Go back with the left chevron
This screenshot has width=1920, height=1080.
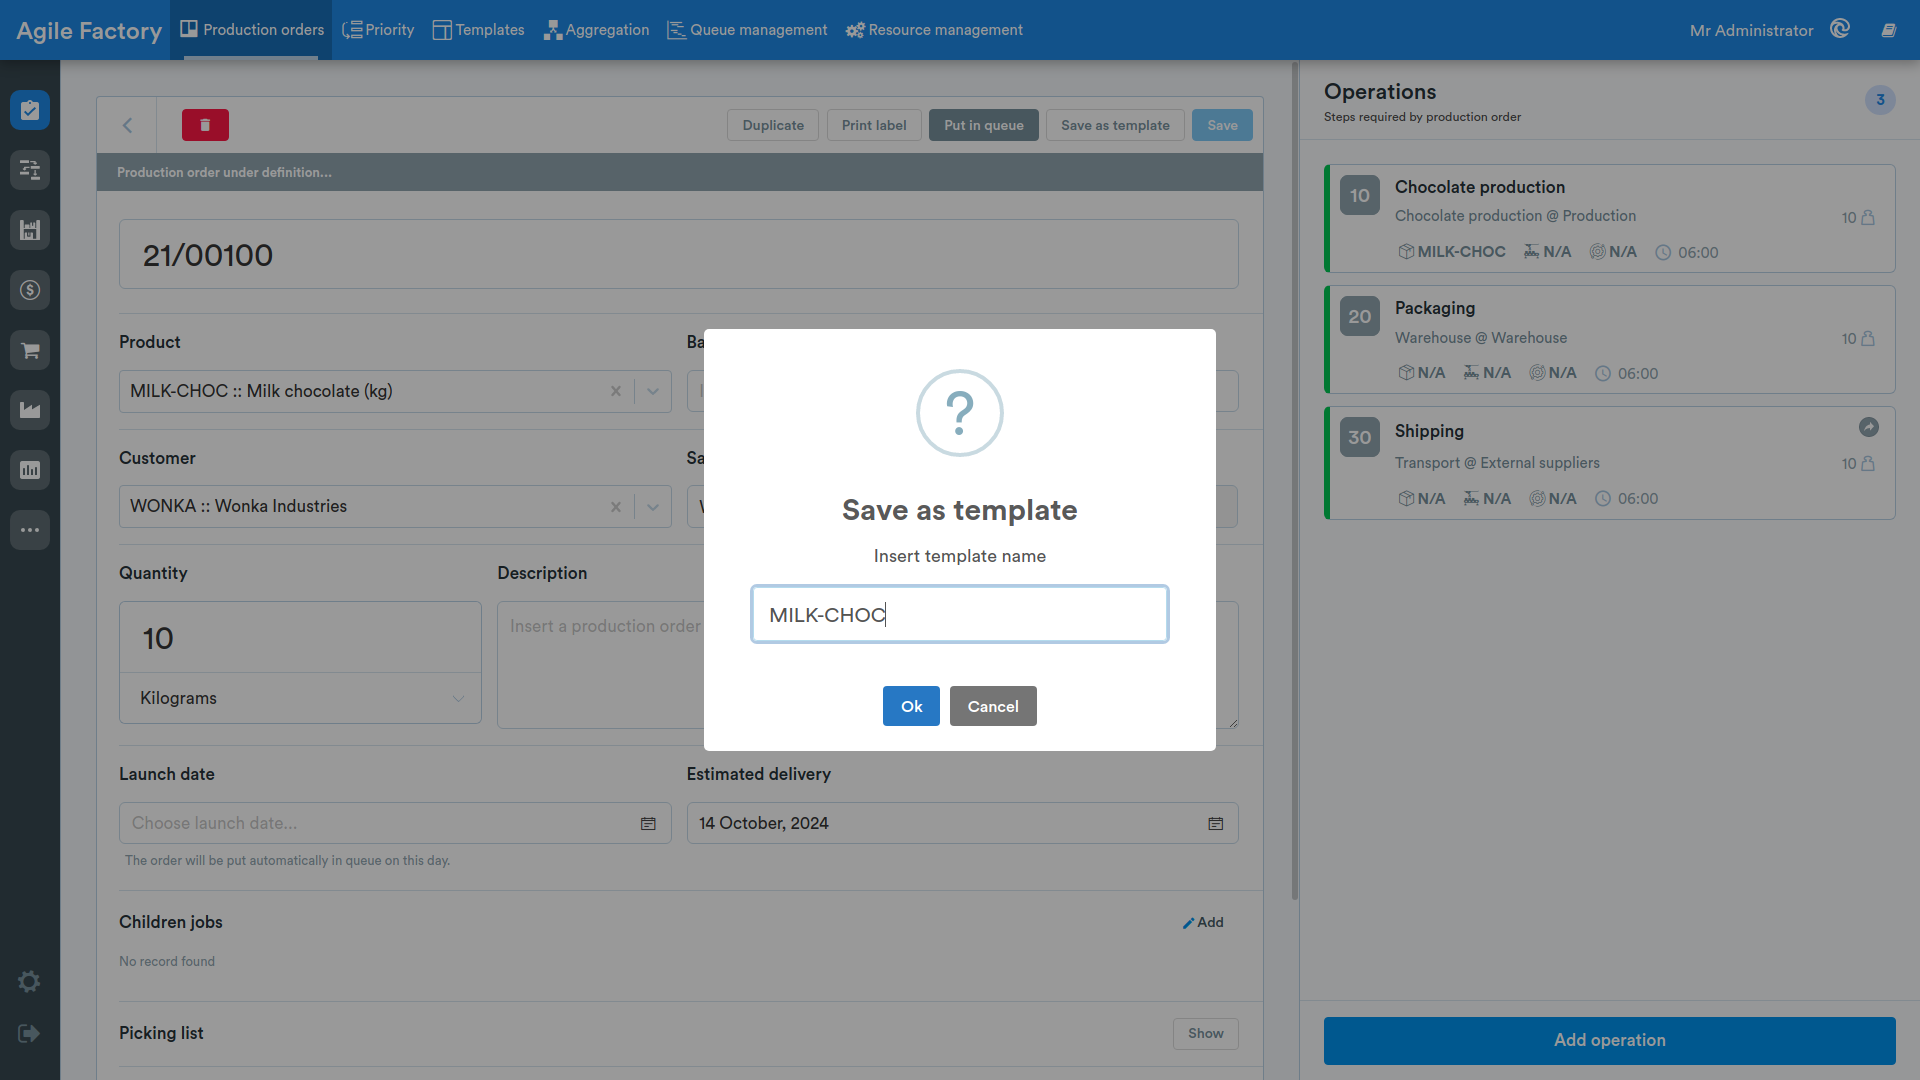coord(127,125)
